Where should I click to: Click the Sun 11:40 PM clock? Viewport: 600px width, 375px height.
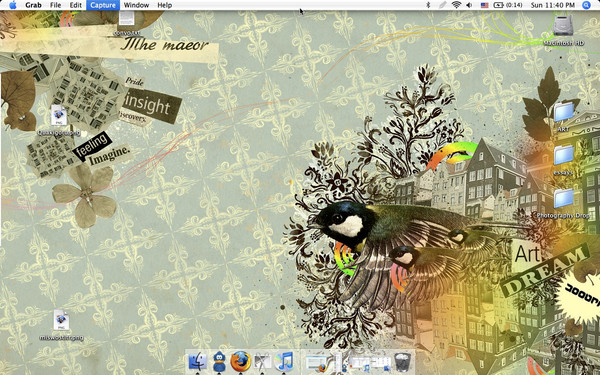click(x=553, y=5)
